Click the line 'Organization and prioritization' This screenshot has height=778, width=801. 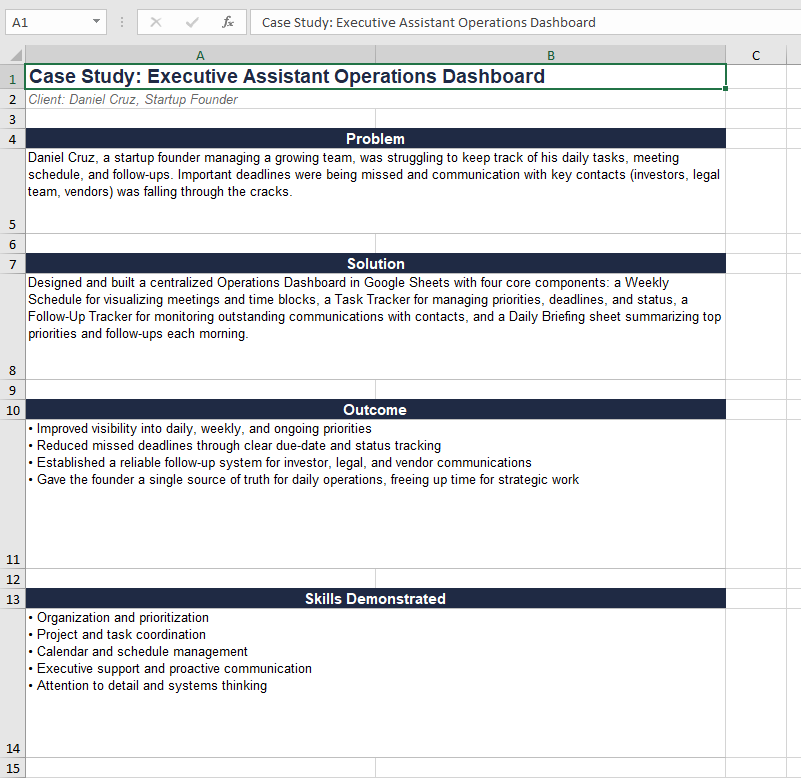tap(119, 618)
